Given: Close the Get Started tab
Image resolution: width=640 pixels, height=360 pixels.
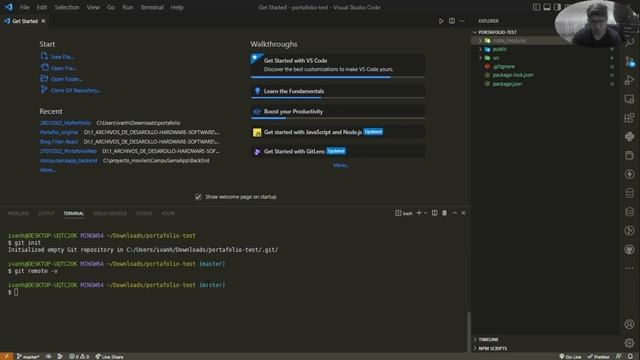Looking at the screenshot, I should (43, 21).
